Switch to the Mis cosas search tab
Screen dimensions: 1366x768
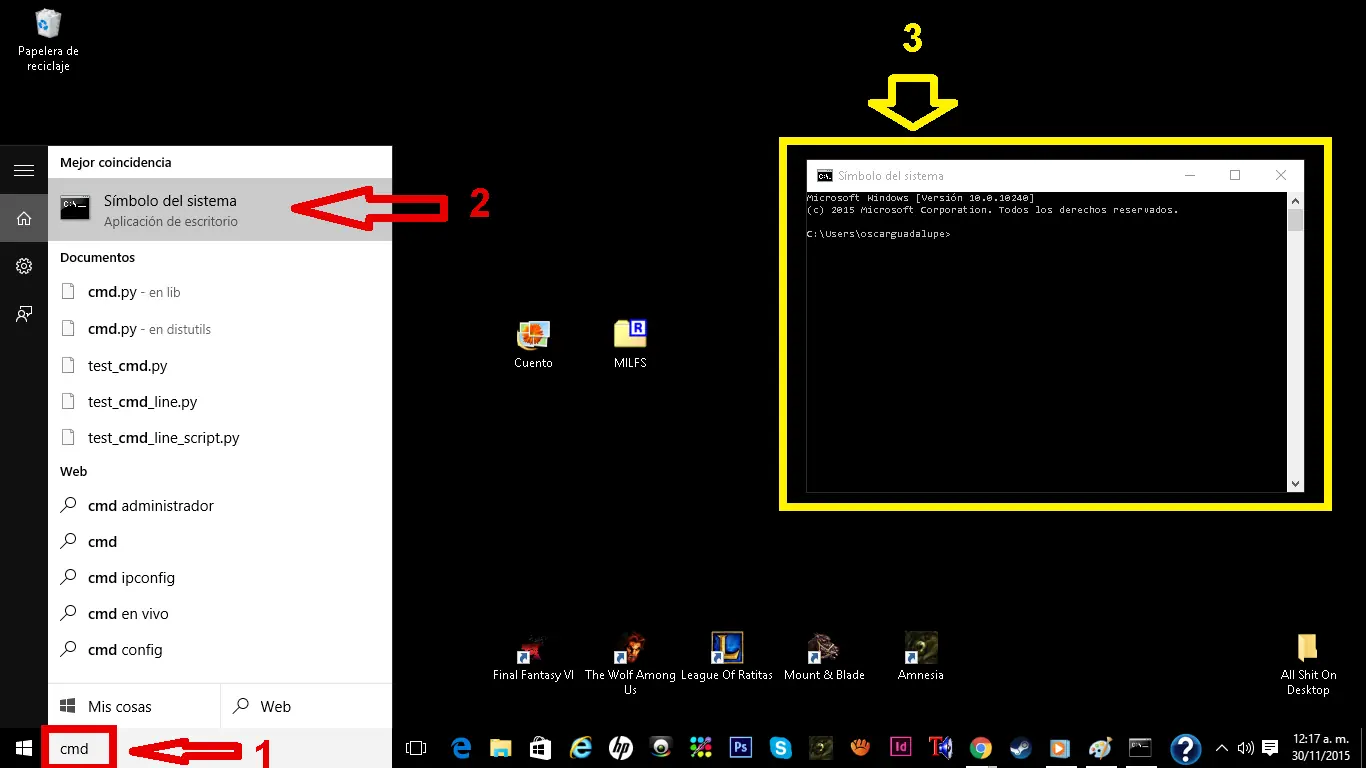pos(134,706)
